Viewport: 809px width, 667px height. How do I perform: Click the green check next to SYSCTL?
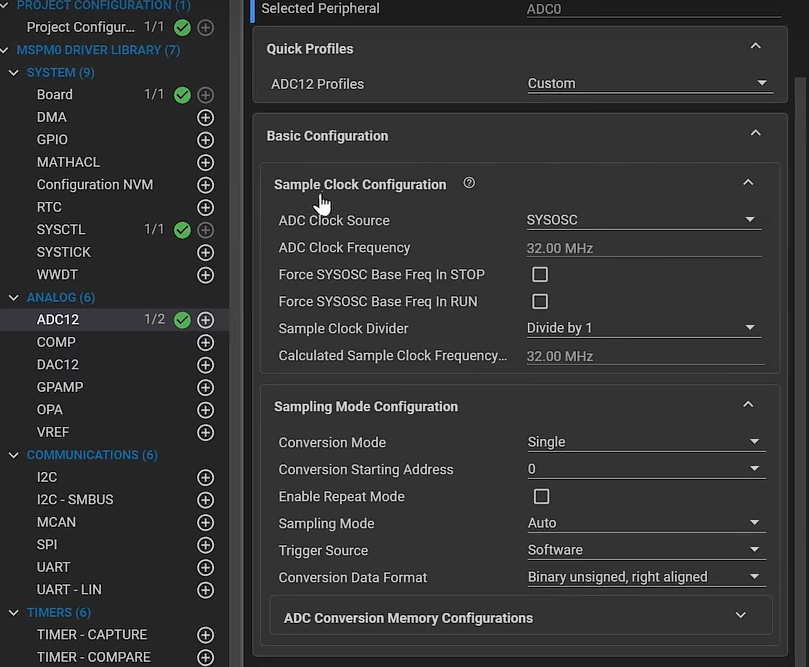pyautogui.click(x=182, y=230)
